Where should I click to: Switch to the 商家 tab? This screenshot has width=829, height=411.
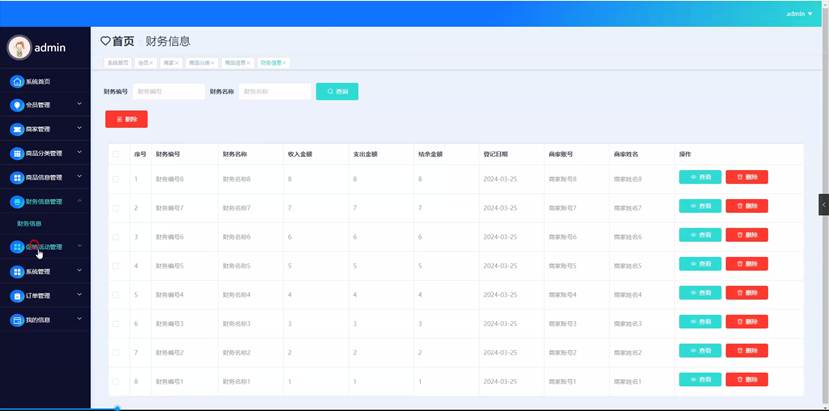[x=171, y=63]
